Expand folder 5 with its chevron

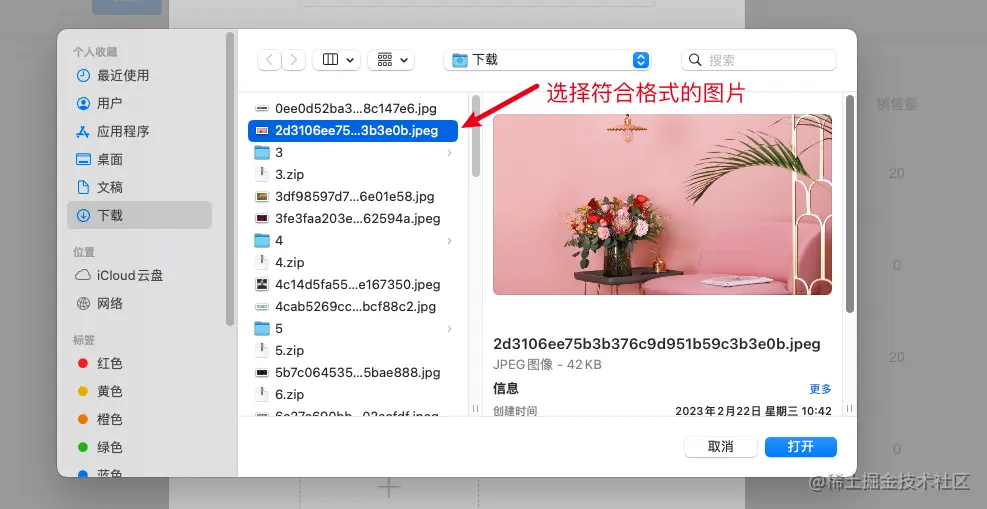click(449, 328)
